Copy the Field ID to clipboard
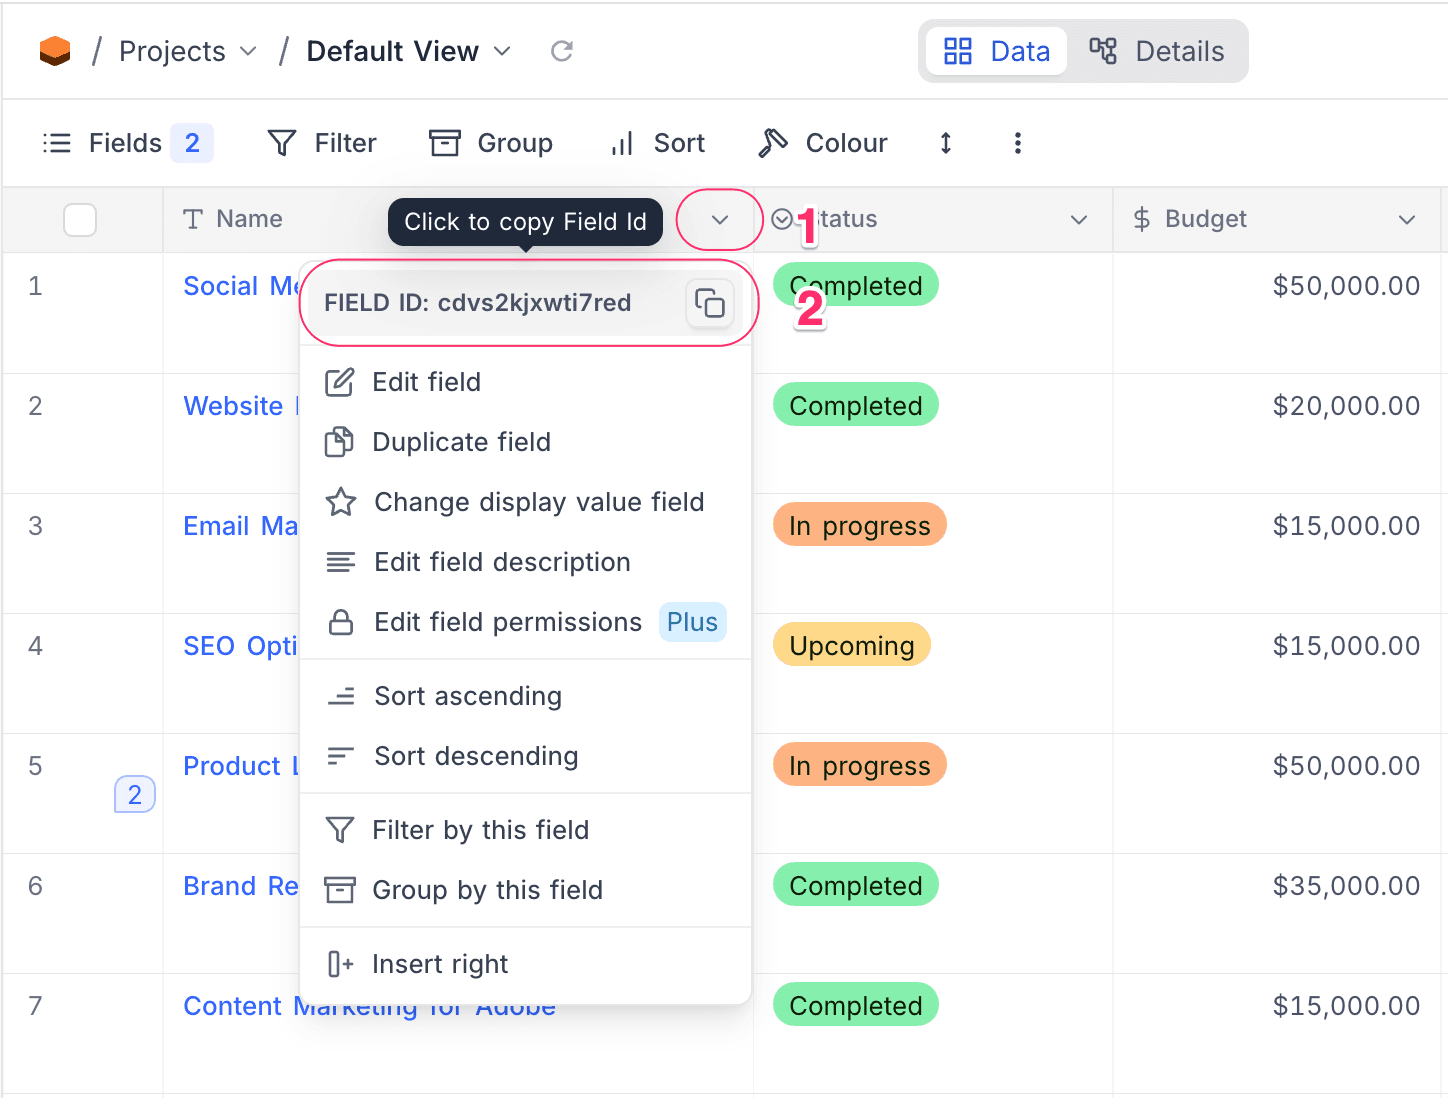The width and height of the screenshot is (1448, 1098). (710, 303)
